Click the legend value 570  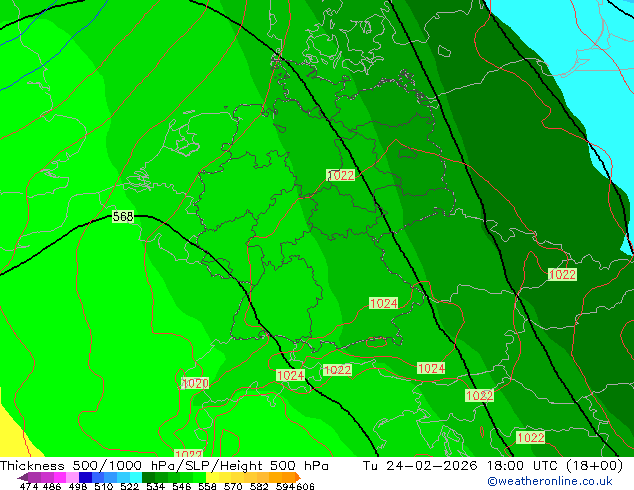click(233, 486)
